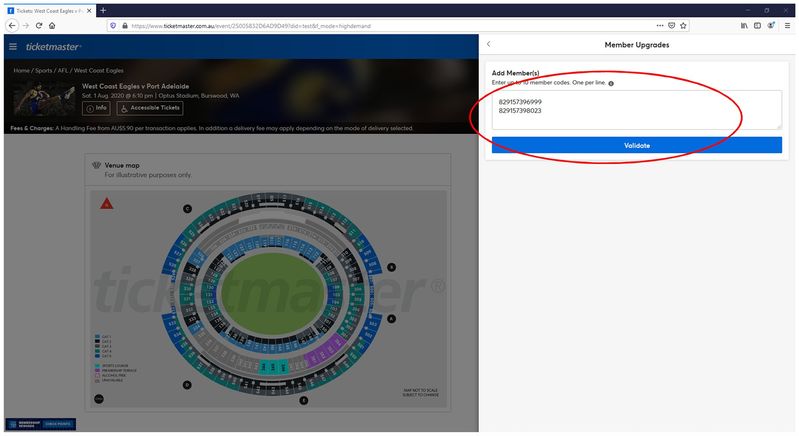Go back from Member Upgrades panel
This screenshot has height=436, width=799.
click(489, 44)
